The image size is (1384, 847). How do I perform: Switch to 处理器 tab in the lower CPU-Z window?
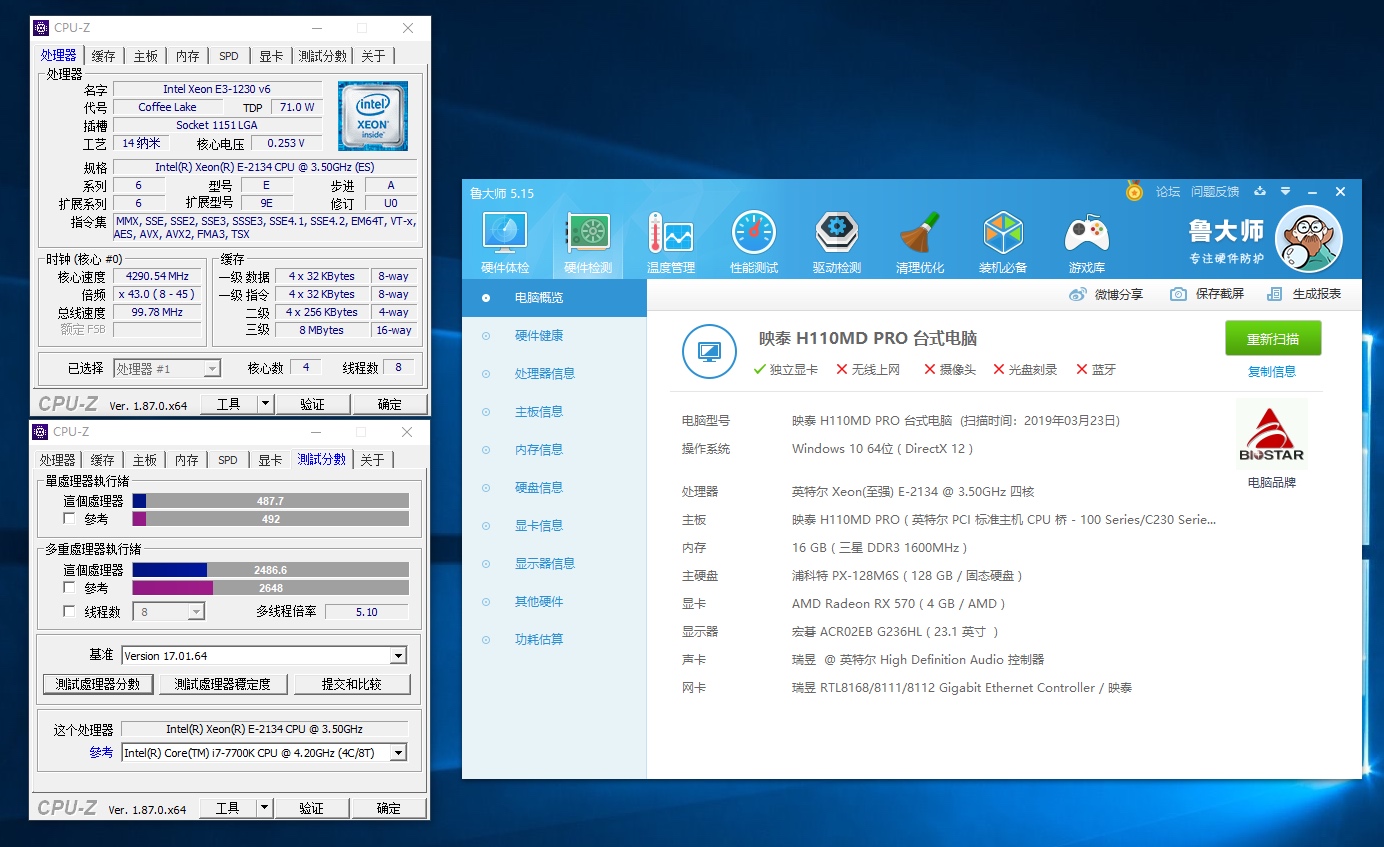pos(57,460)
